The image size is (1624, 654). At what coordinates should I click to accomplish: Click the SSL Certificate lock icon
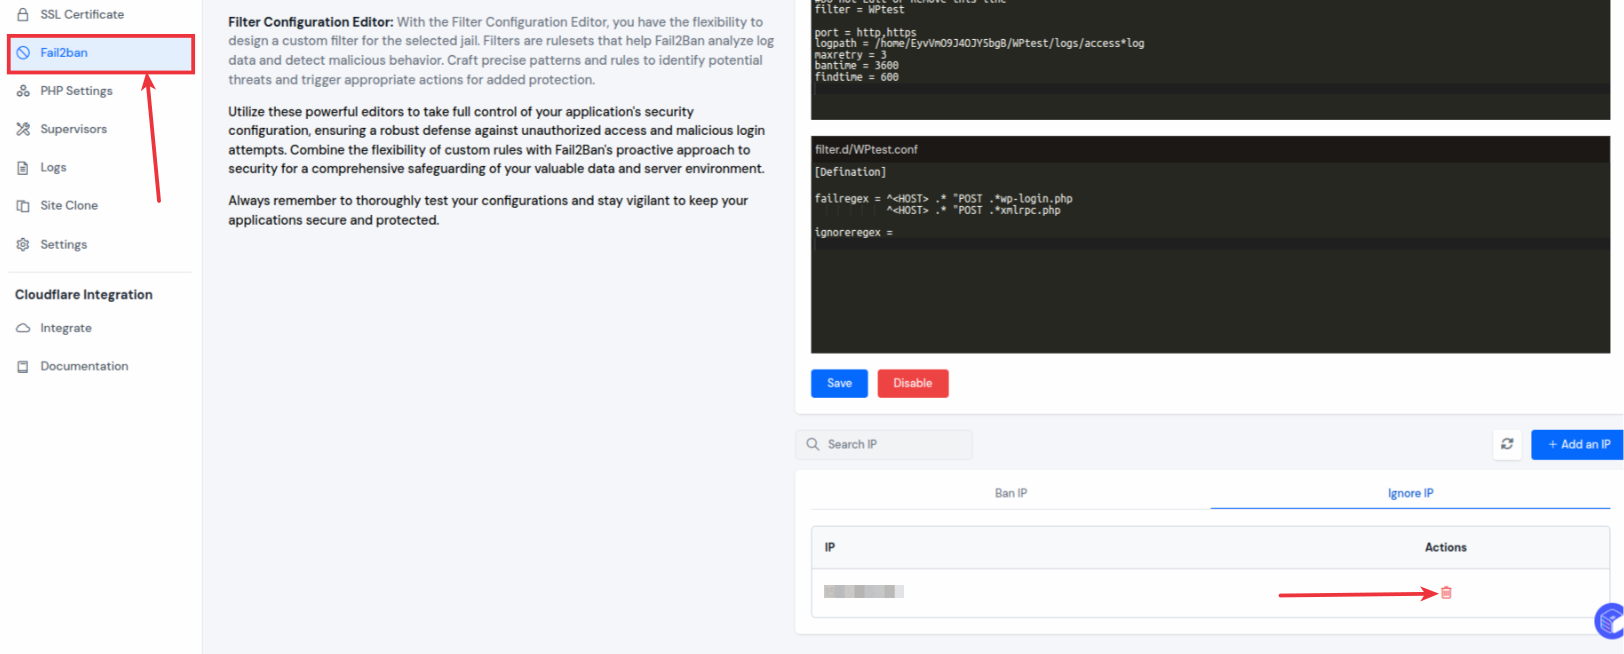point(23,14)
